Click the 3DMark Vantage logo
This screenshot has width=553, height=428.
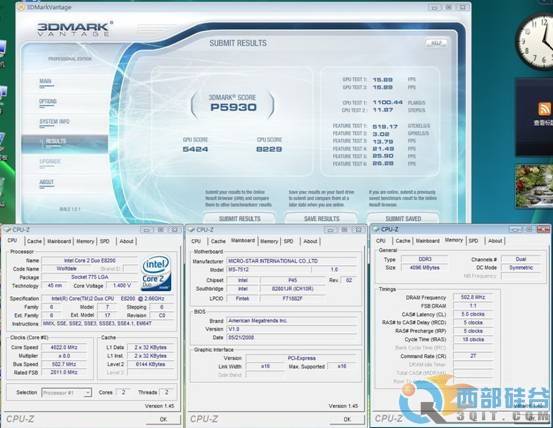click(75, 29)
